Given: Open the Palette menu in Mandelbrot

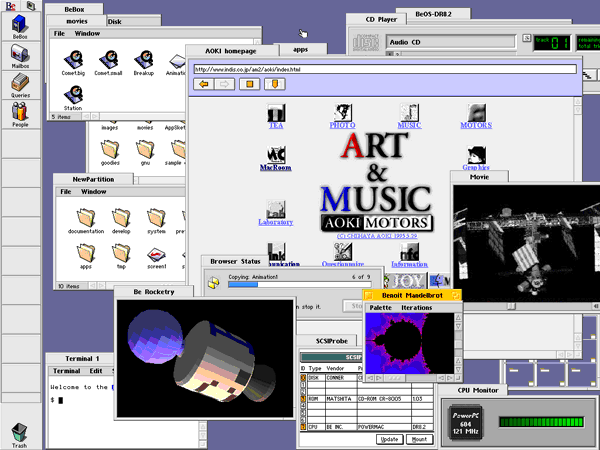Looking at the screenshot, I should [380, 308].
